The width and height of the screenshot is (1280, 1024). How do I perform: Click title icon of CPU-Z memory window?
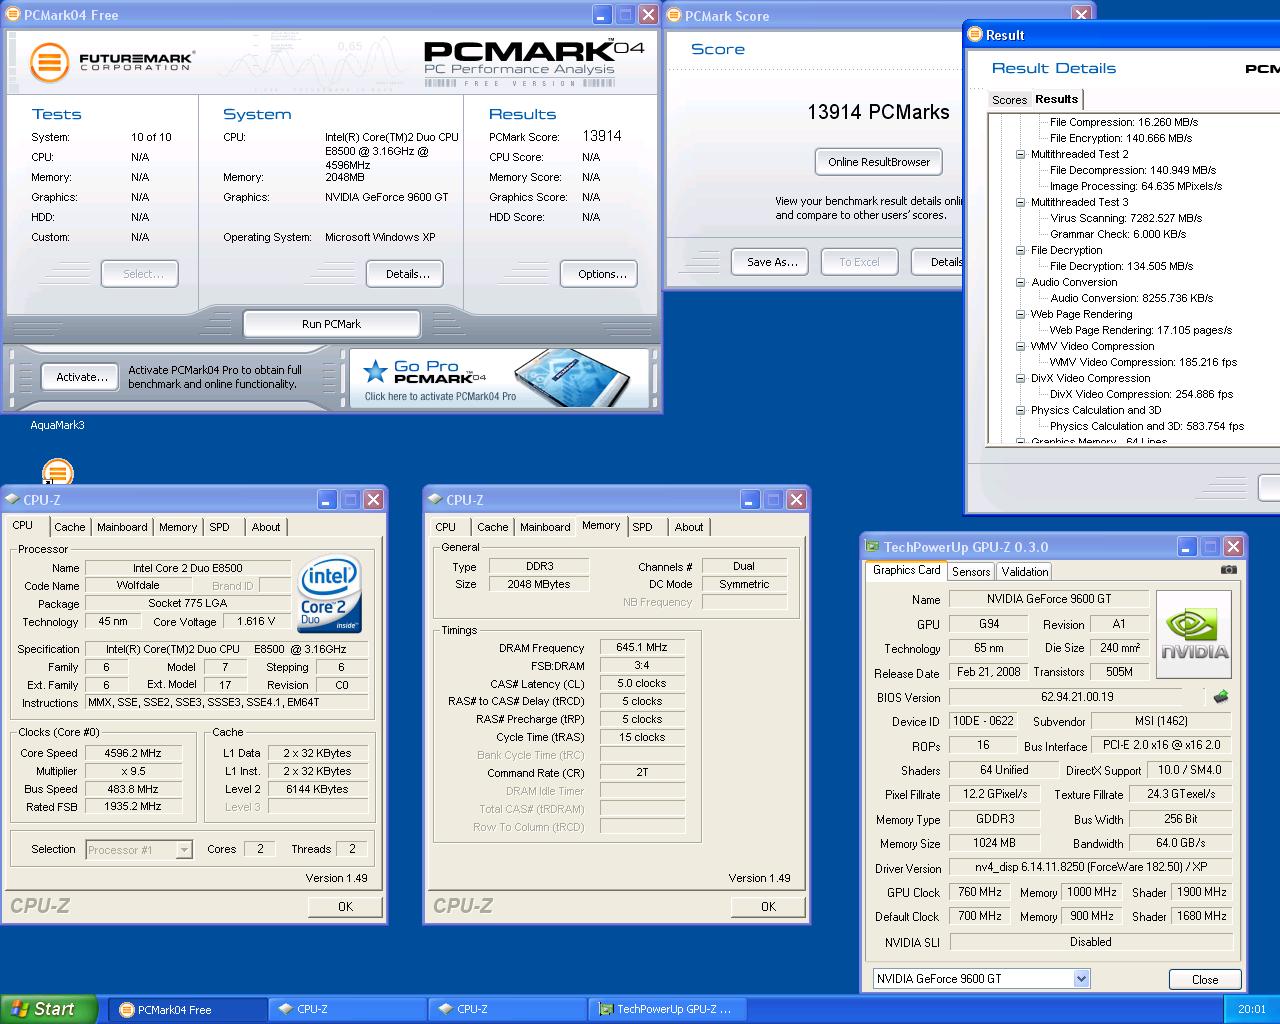pyautogui.click(x=435, y=499)
